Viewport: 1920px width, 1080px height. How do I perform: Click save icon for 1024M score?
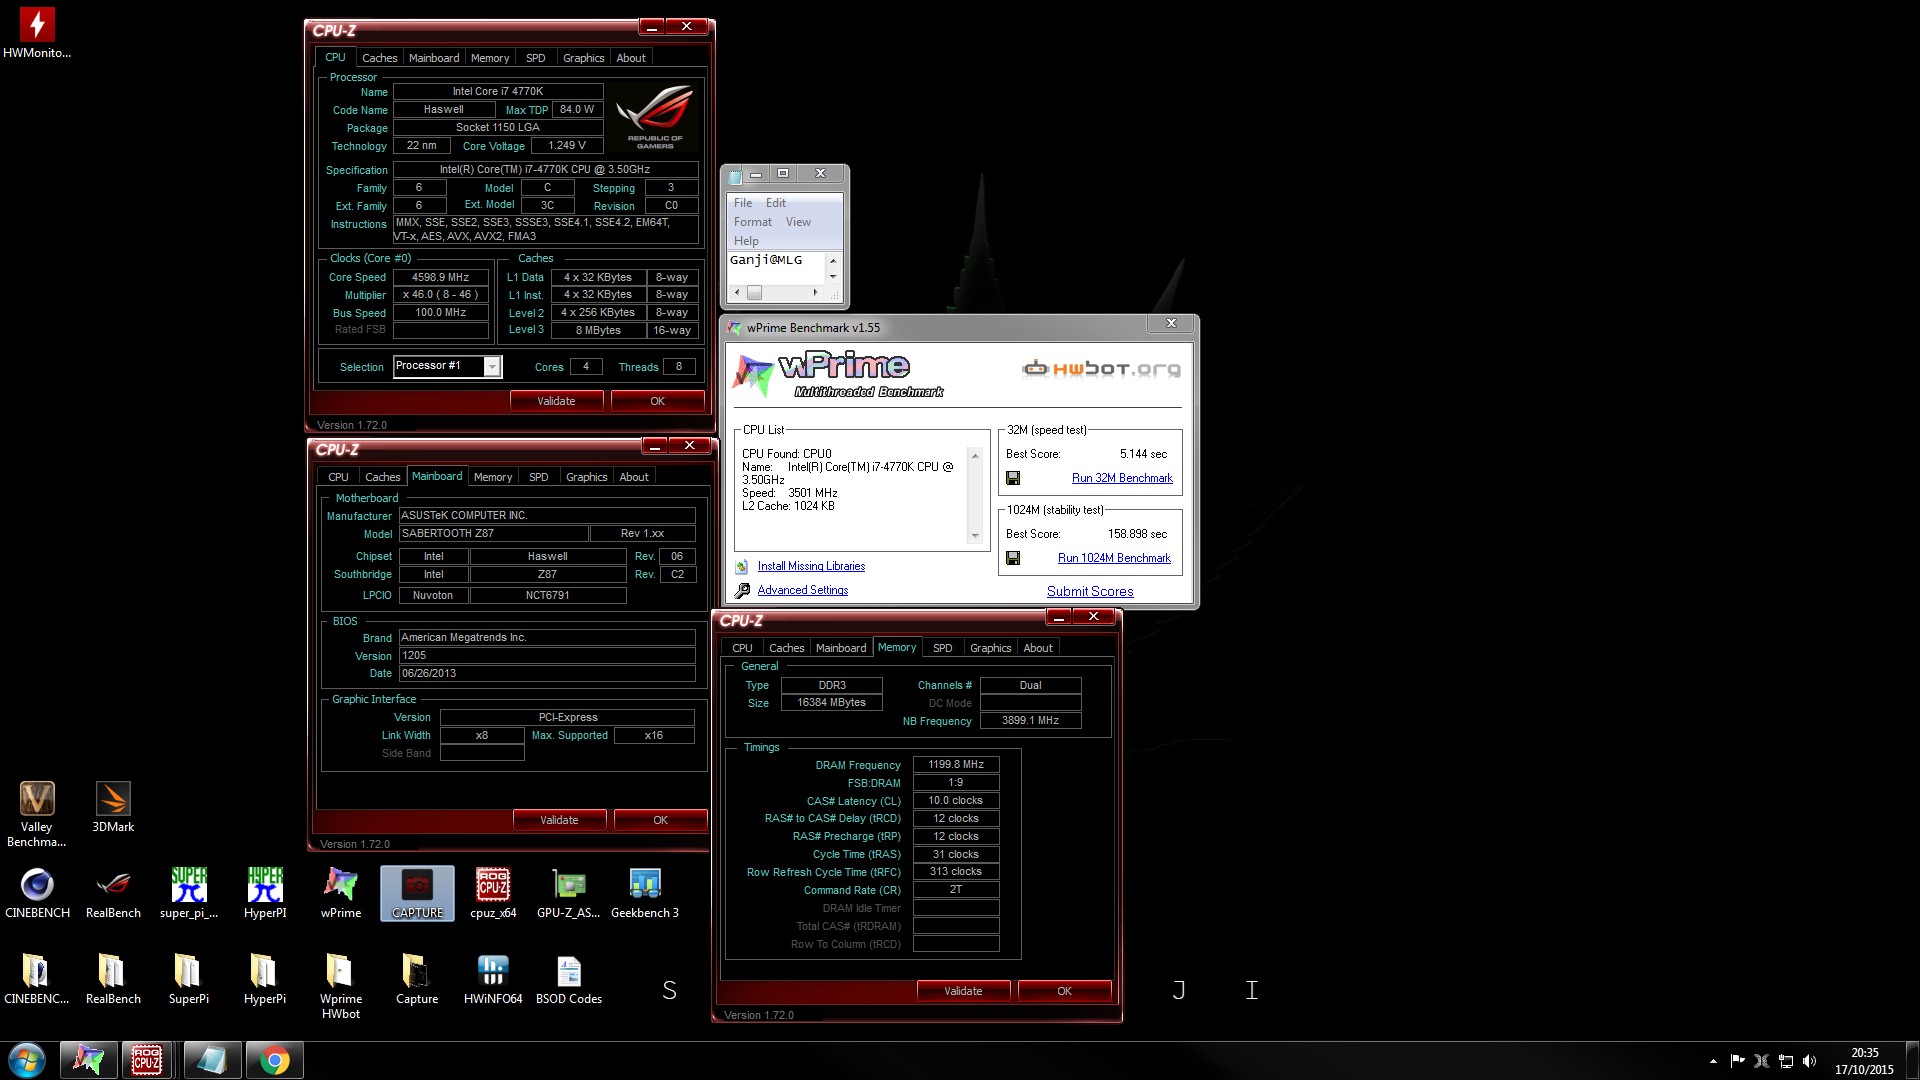(1013, 558)
